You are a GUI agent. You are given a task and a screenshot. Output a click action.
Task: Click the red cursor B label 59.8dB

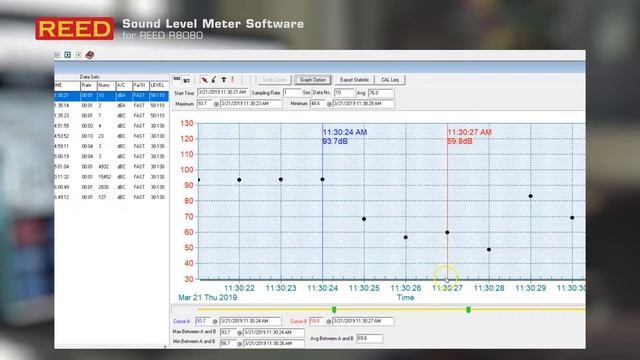click(460, 141)
